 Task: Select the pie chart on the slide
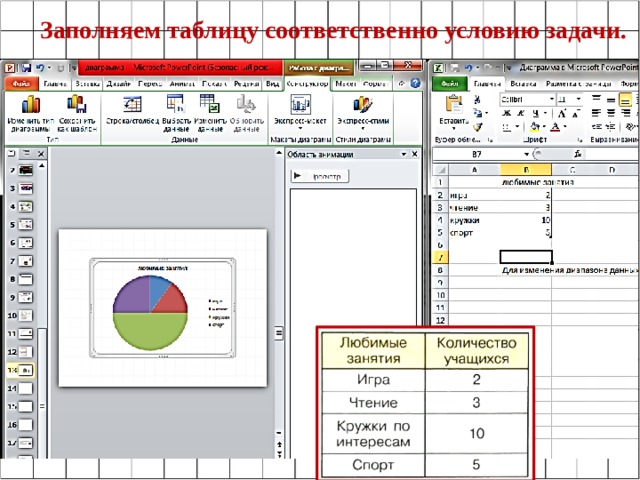150,313
